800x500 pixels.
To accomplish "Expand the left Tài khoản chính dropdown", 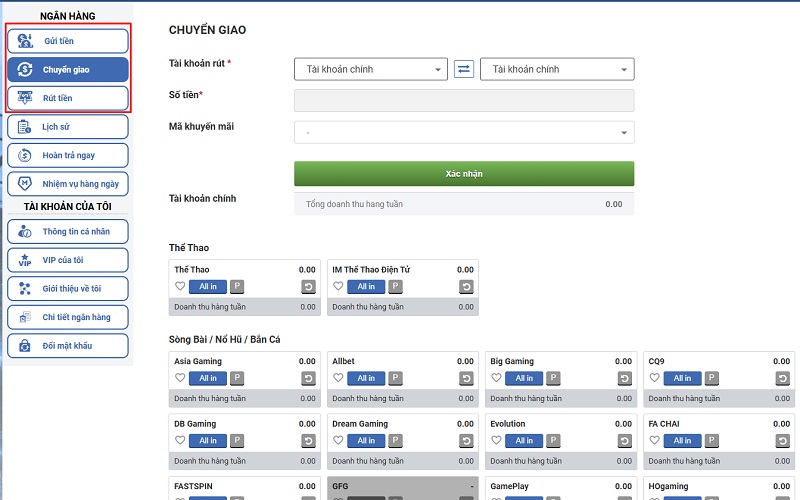I will point(371,69).
